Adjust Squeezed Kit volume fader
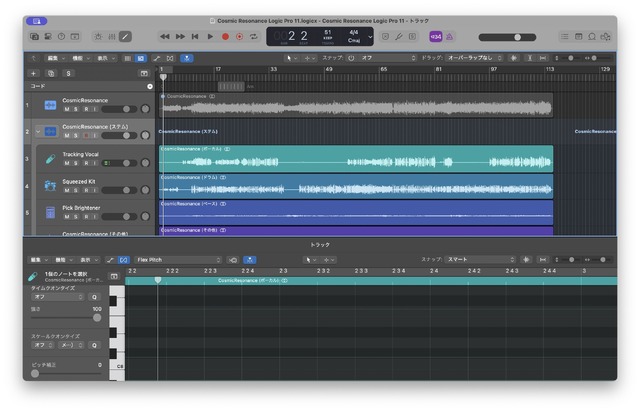The width and height of the screenshot is (640, 411). pos(119,190)
